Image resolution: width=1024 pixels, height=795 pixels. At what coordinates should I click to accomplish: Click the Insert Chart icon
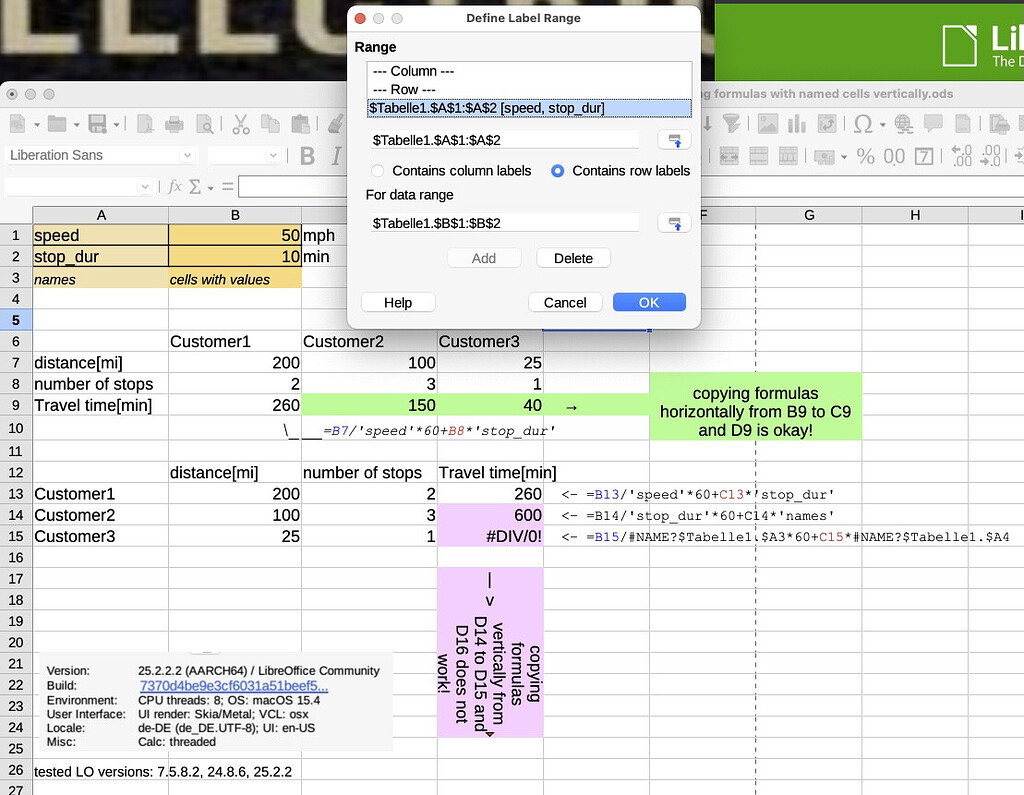point(797,124)
